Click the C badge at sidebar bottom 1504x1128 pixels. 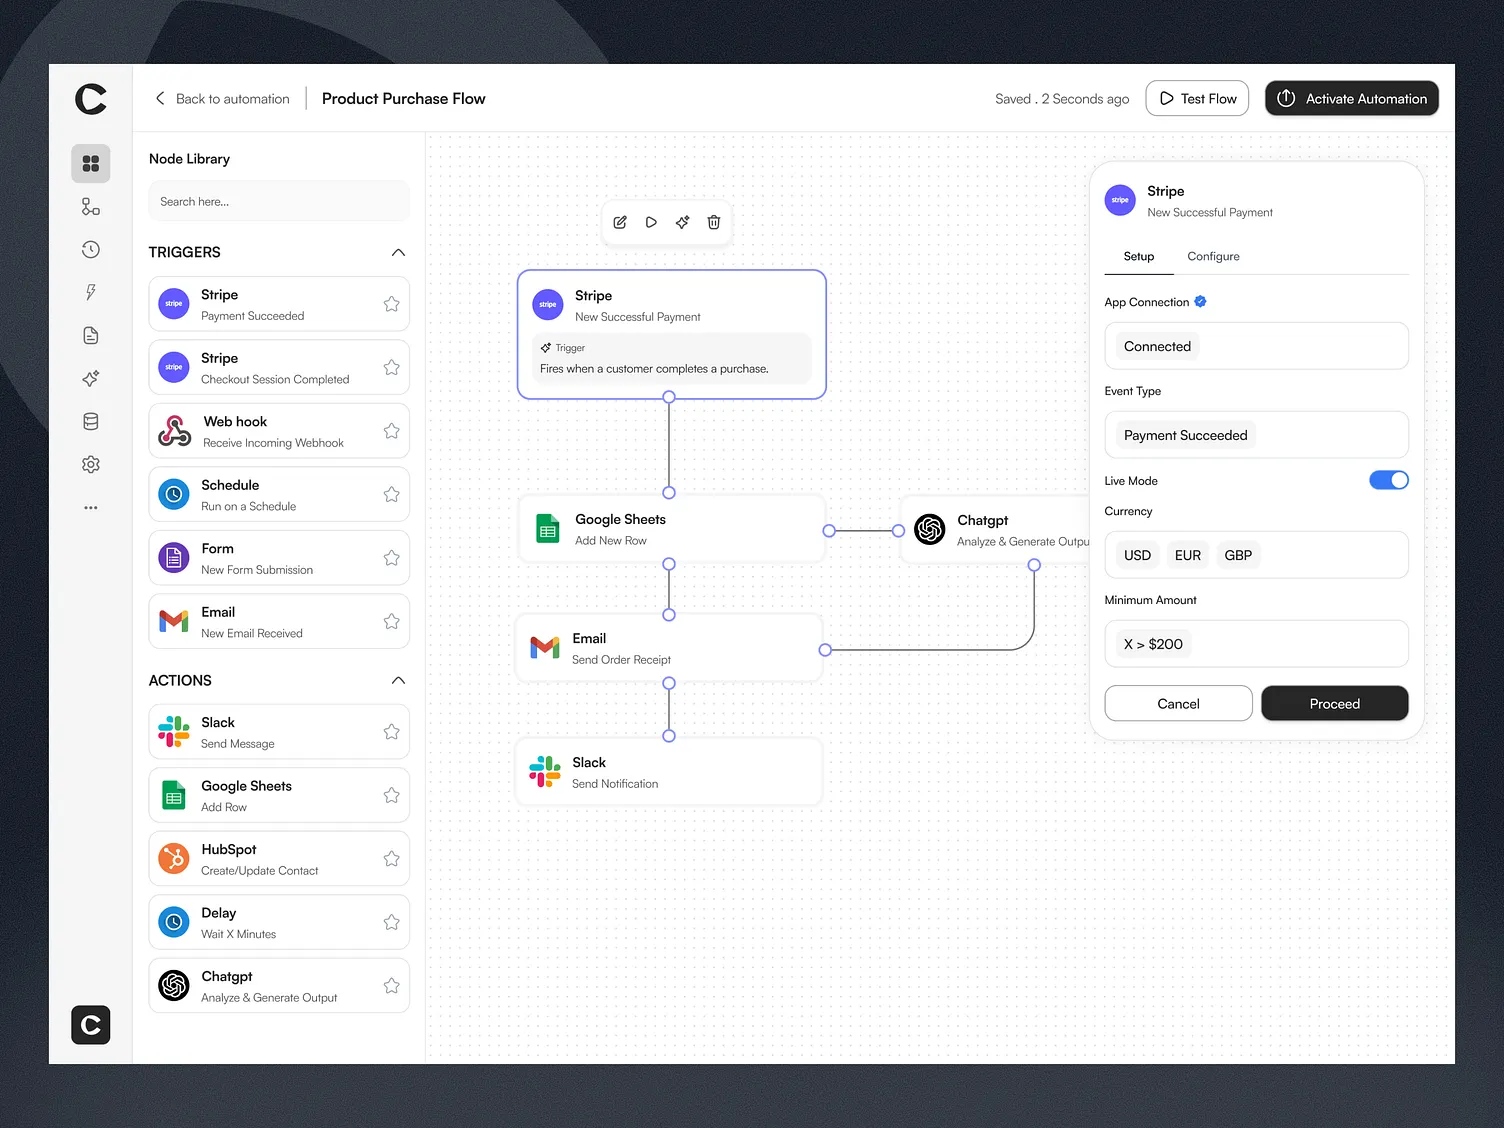(91, 1025)
